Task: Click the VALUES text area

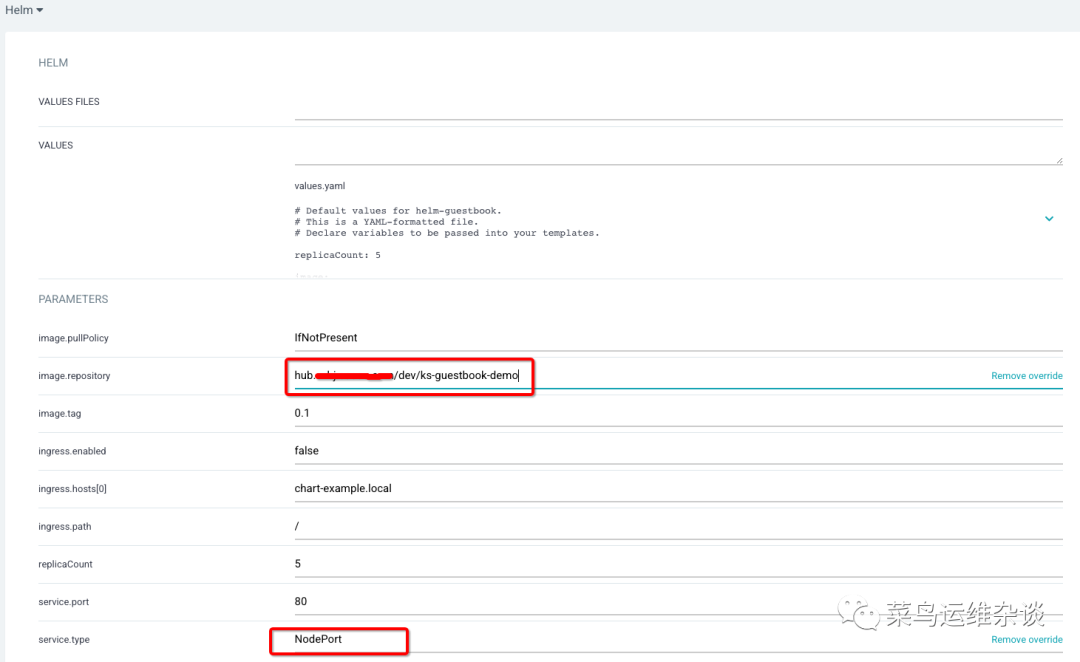Action: coord(678,150)
